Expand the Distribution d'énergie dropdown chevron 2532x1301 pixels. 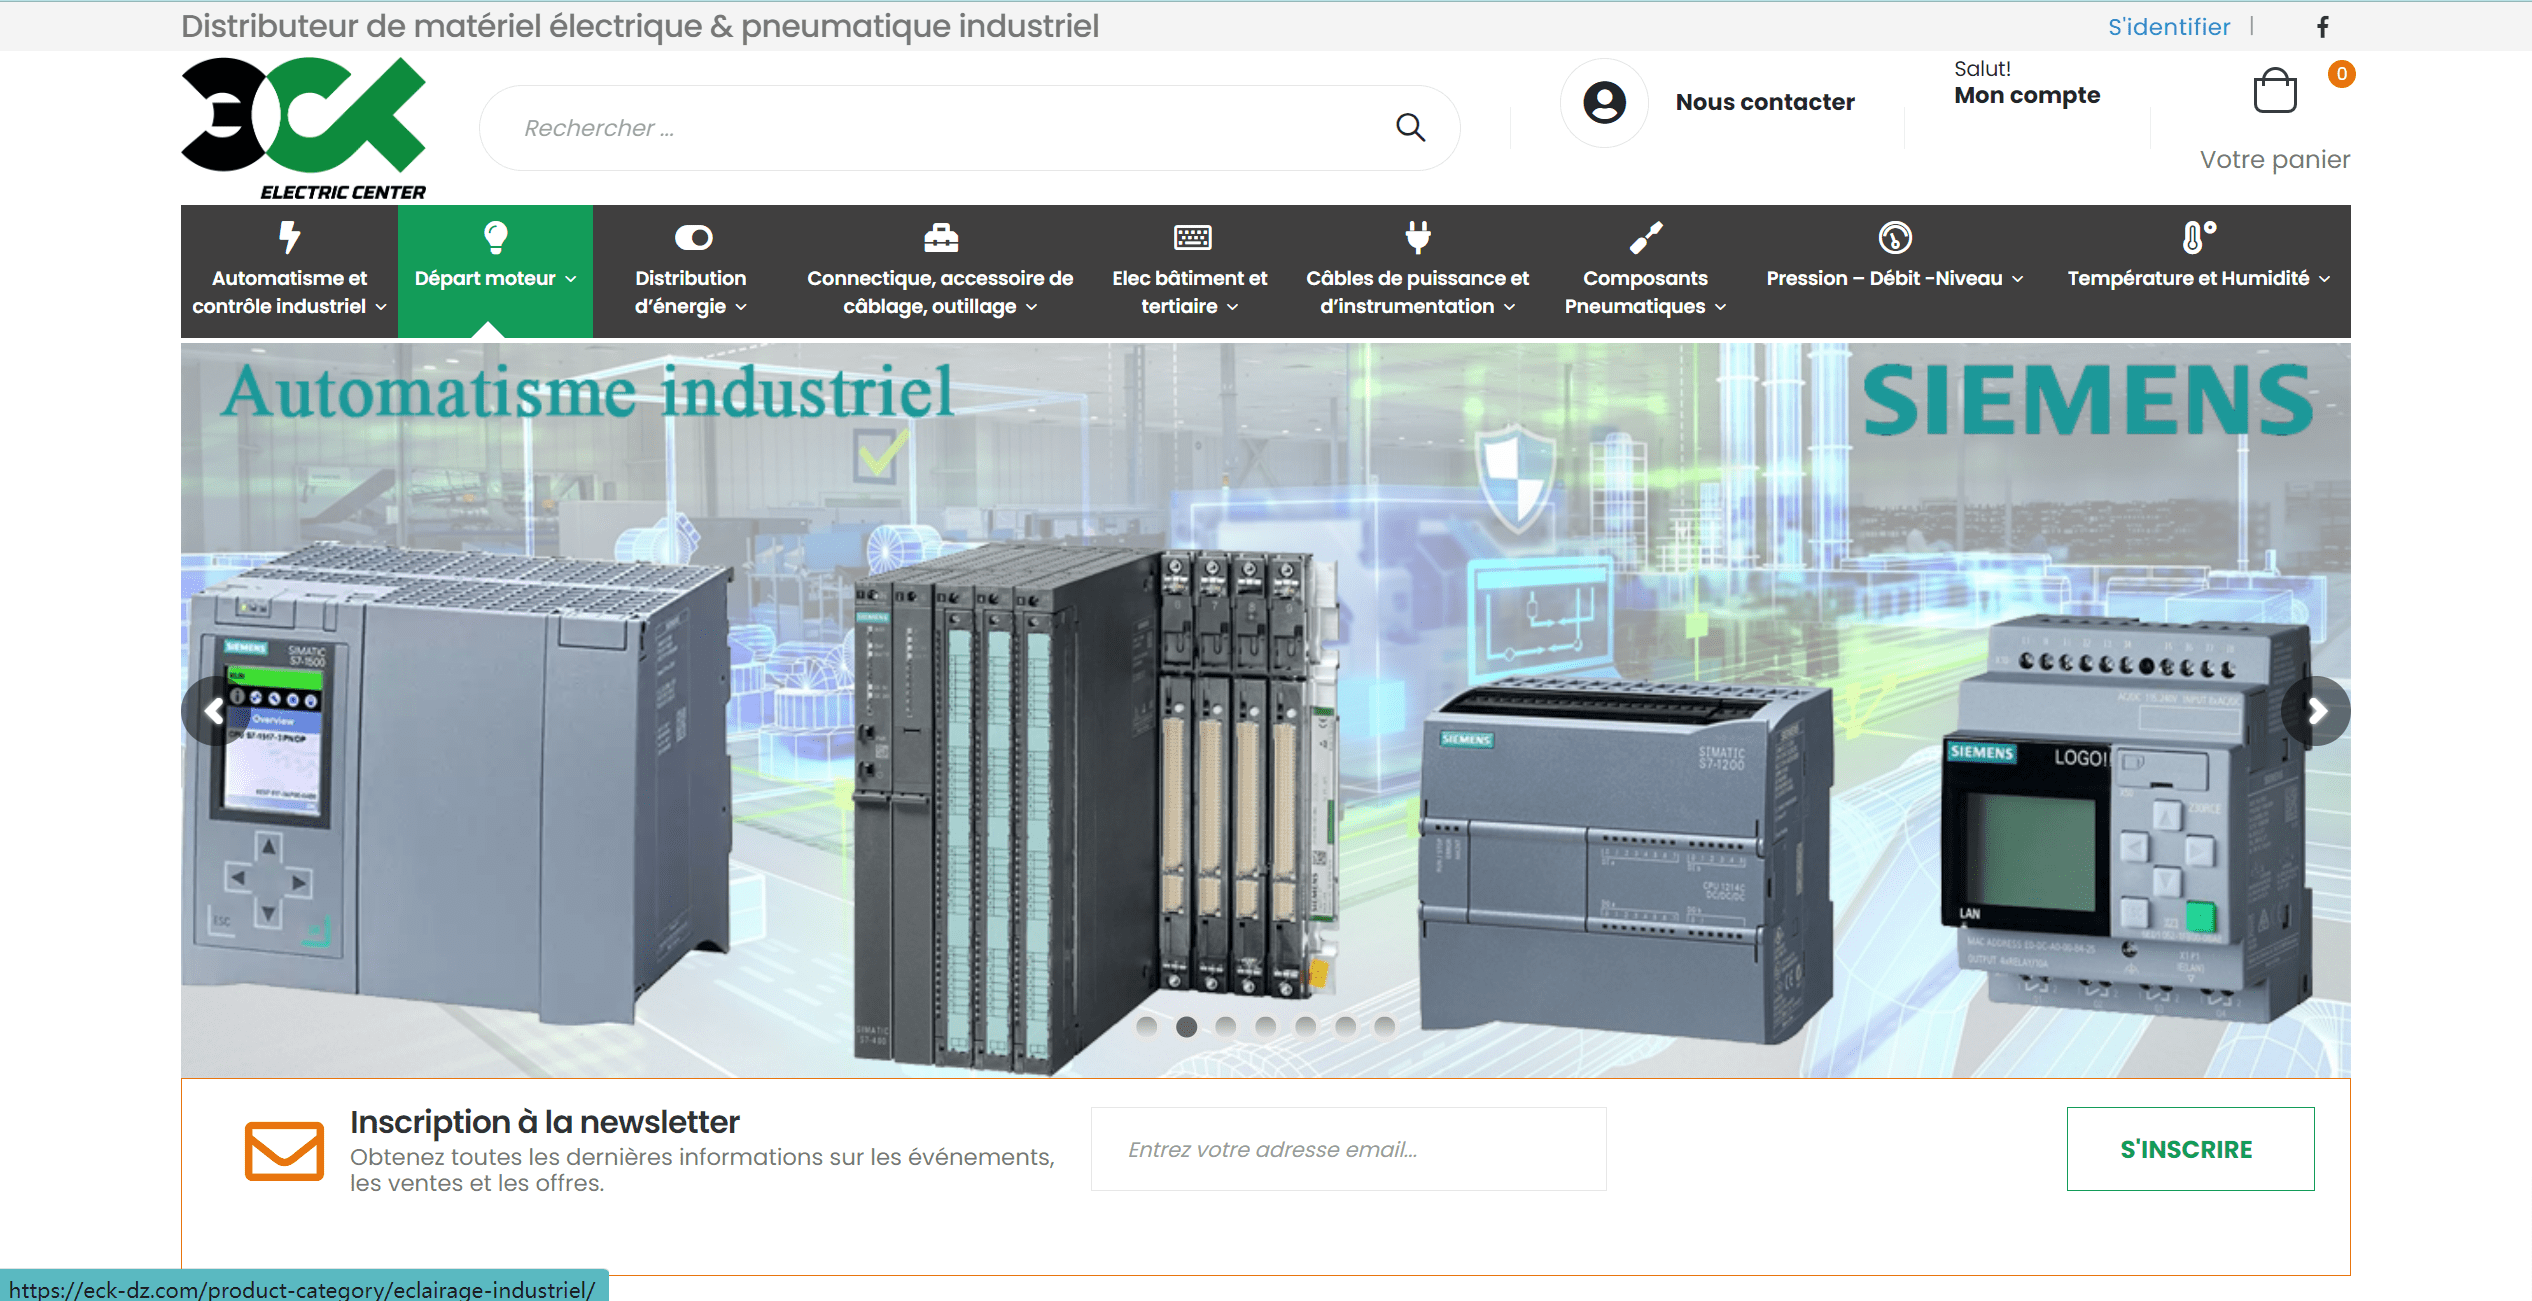click(741, 307)
